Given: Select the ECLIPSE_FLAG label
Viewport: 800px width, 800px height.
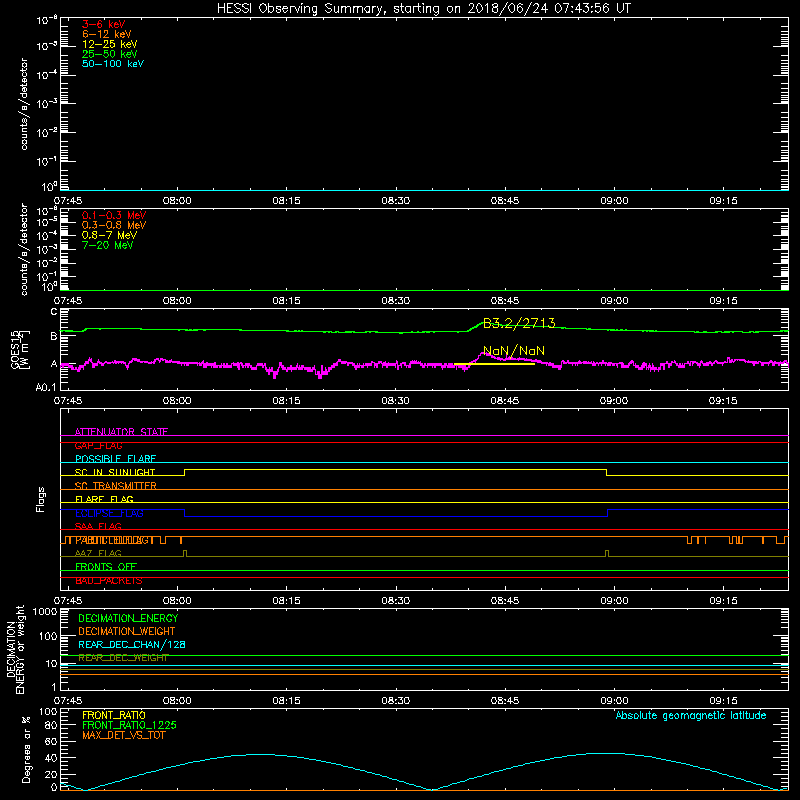Looking at the screenshot, I should pyautogui.click(x=109, y=513).
